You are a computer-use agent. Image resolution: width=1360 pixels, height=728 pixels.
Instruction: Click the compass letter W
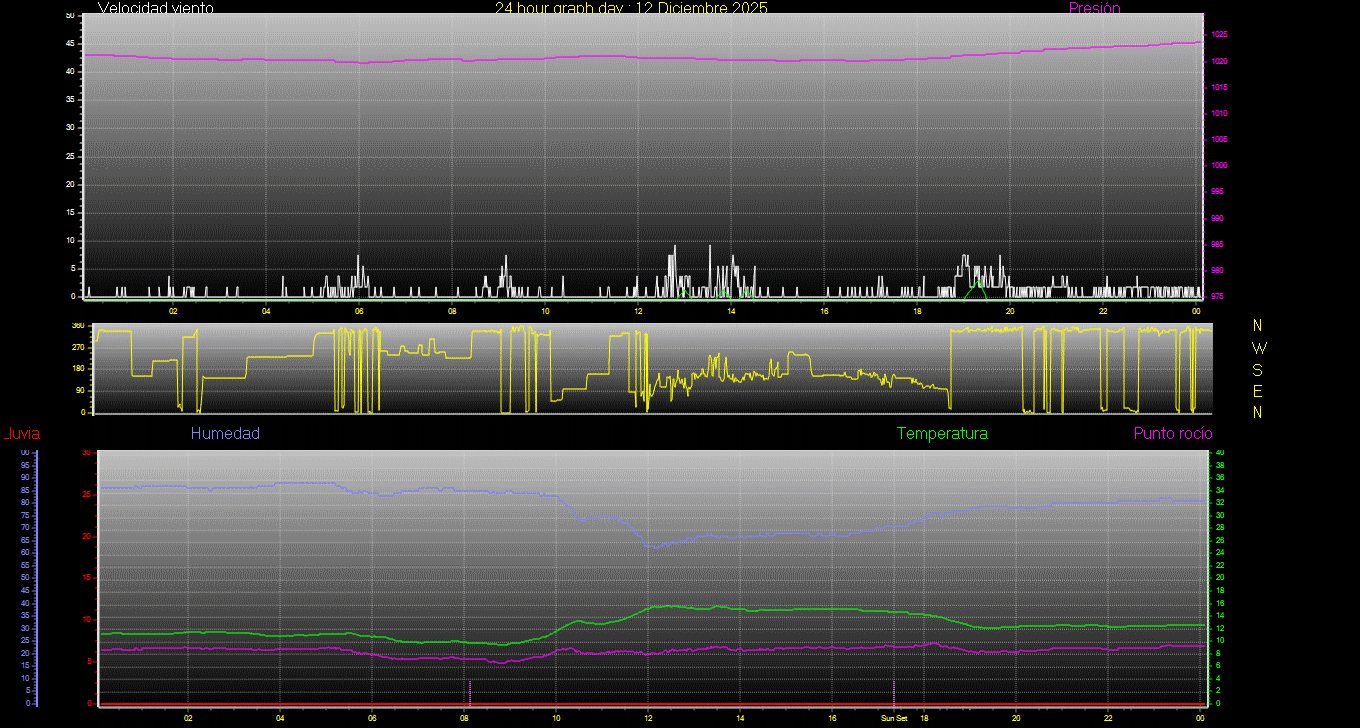tap(1258, 348)
